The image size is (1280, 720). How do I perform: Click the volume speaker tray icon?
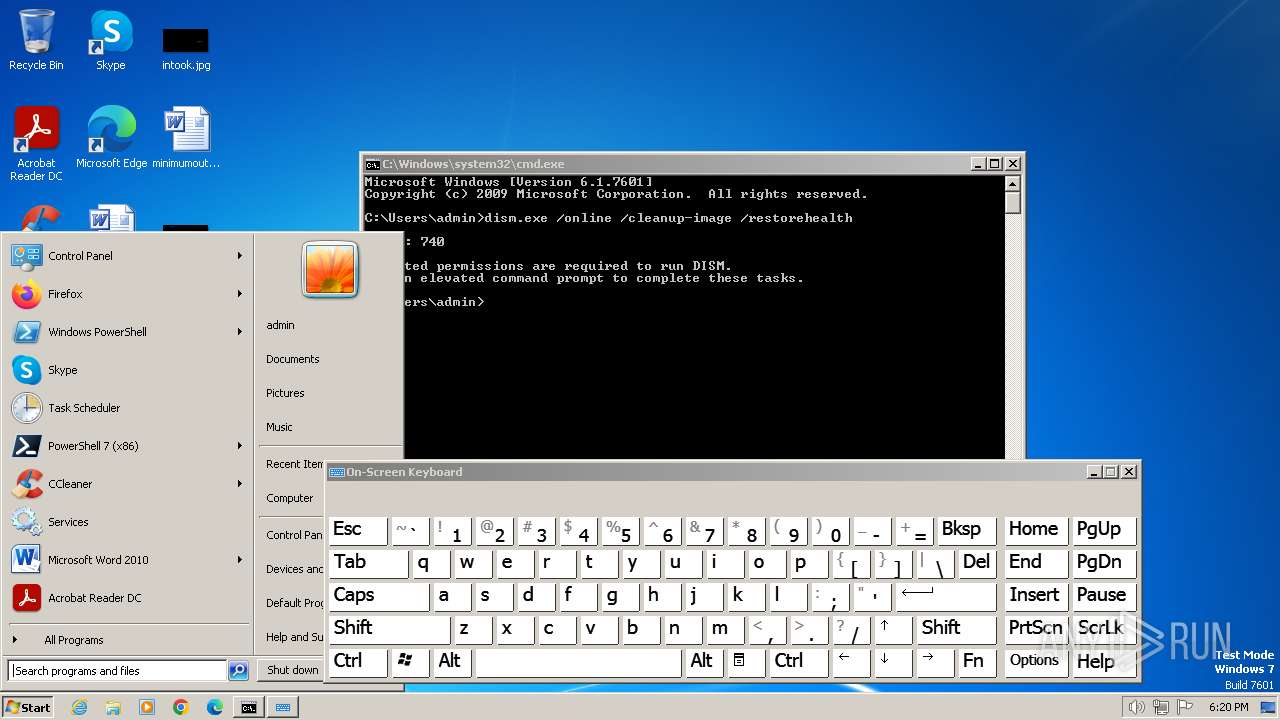[1136, 707]
